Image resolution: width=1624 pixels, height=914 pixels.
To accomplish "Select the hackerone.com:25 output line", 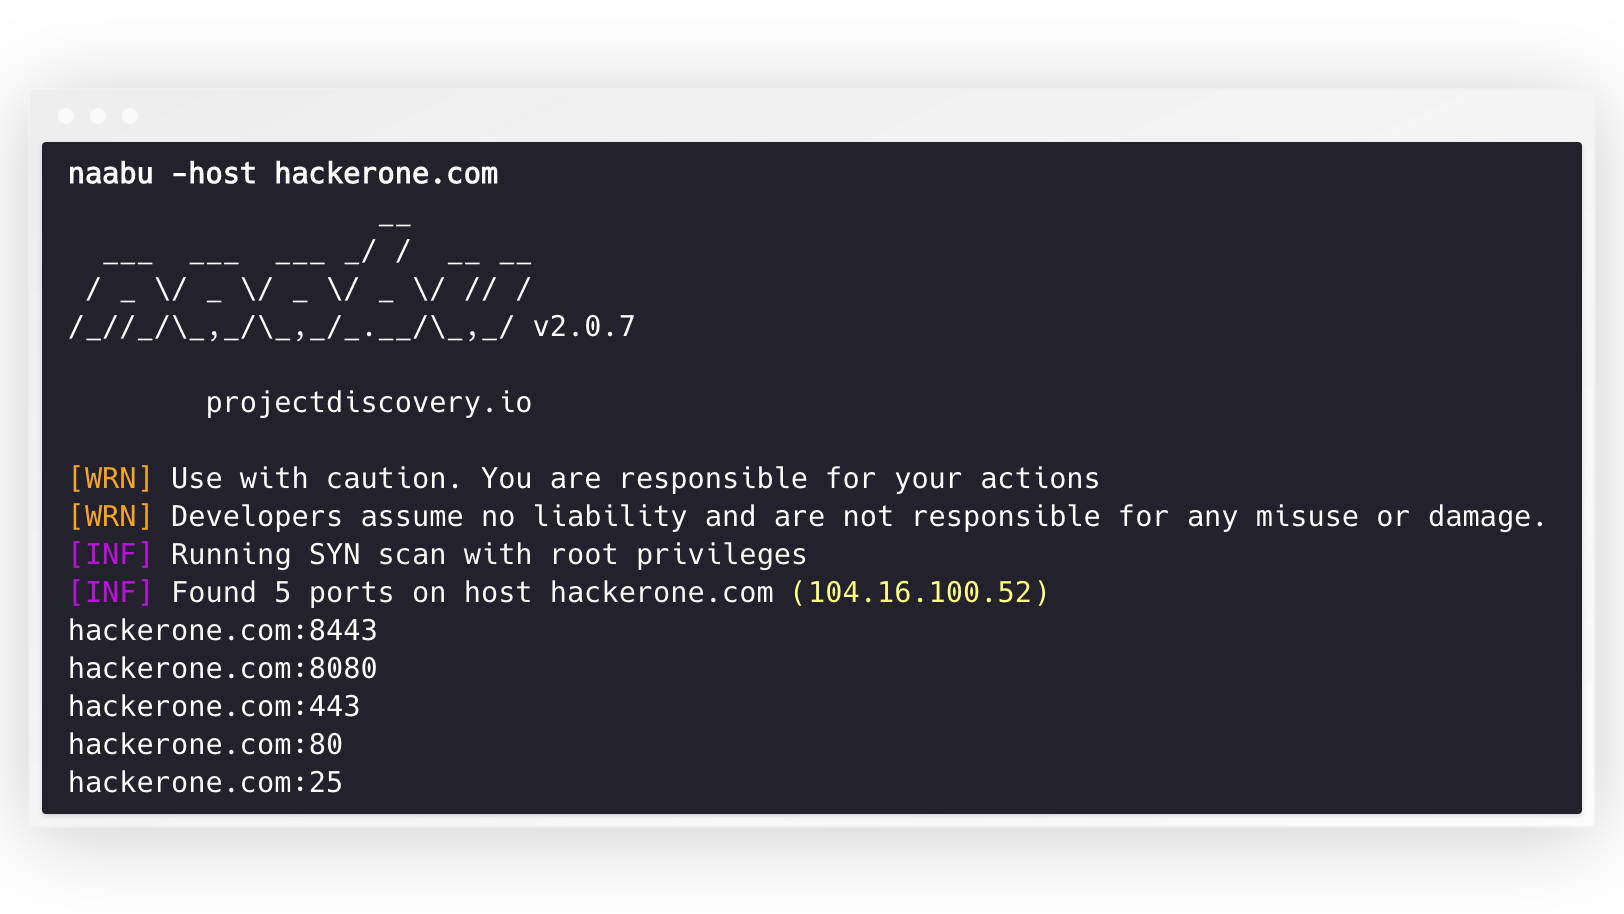I will click(205, 783).
